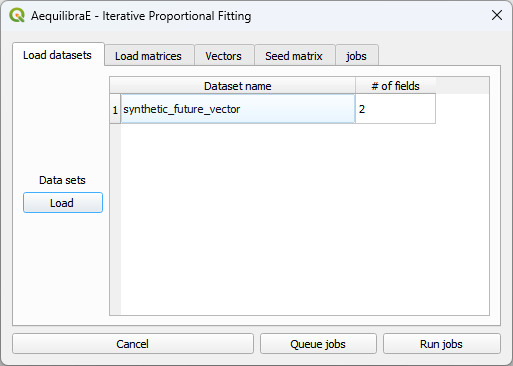The image size is (513, 366).
Task: Click the Queue jobs button
Action: [x=318, y=344]
